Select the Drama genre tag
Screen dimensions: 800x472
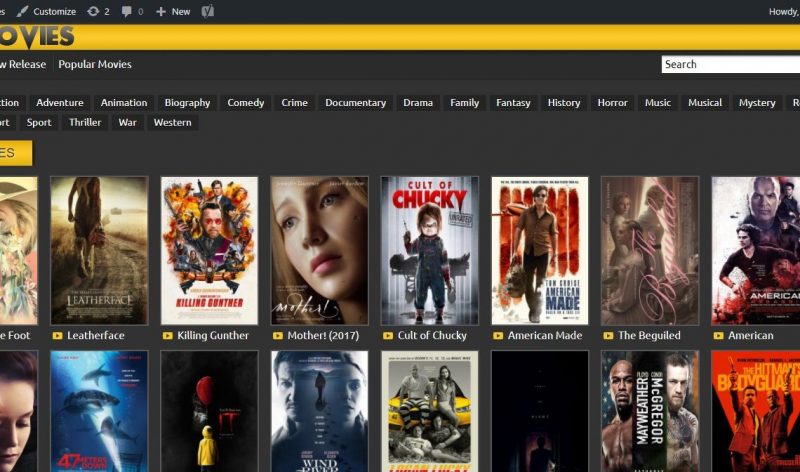[418, 103]
